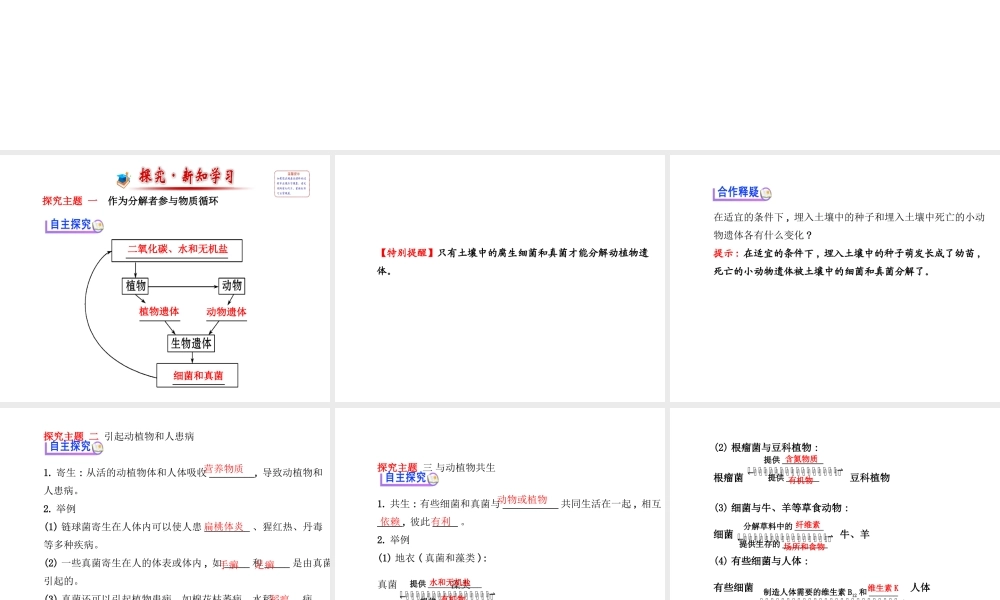This screenshot has height=600, width=1000.
Task: Click the red answer 水和无机盐 in the 地衣 diagram
Action: point(450,583)
